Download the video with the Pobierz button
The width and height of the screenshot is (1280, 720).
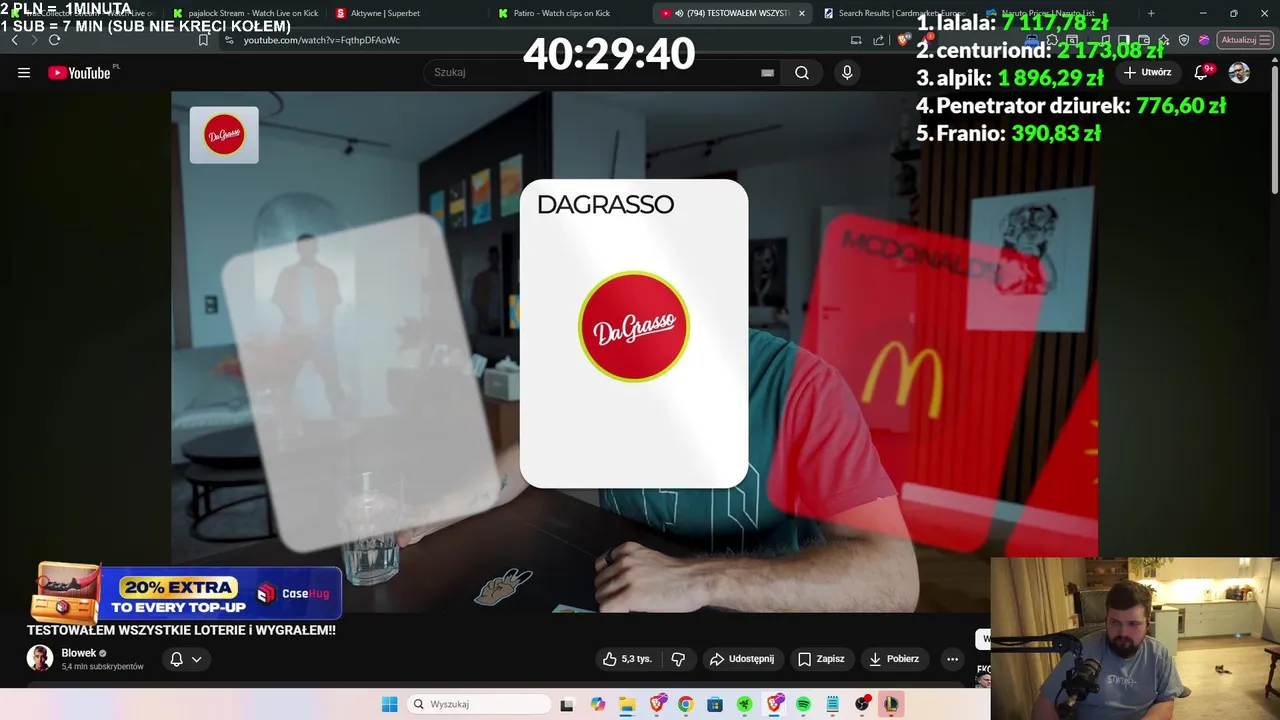click(894, 659)
